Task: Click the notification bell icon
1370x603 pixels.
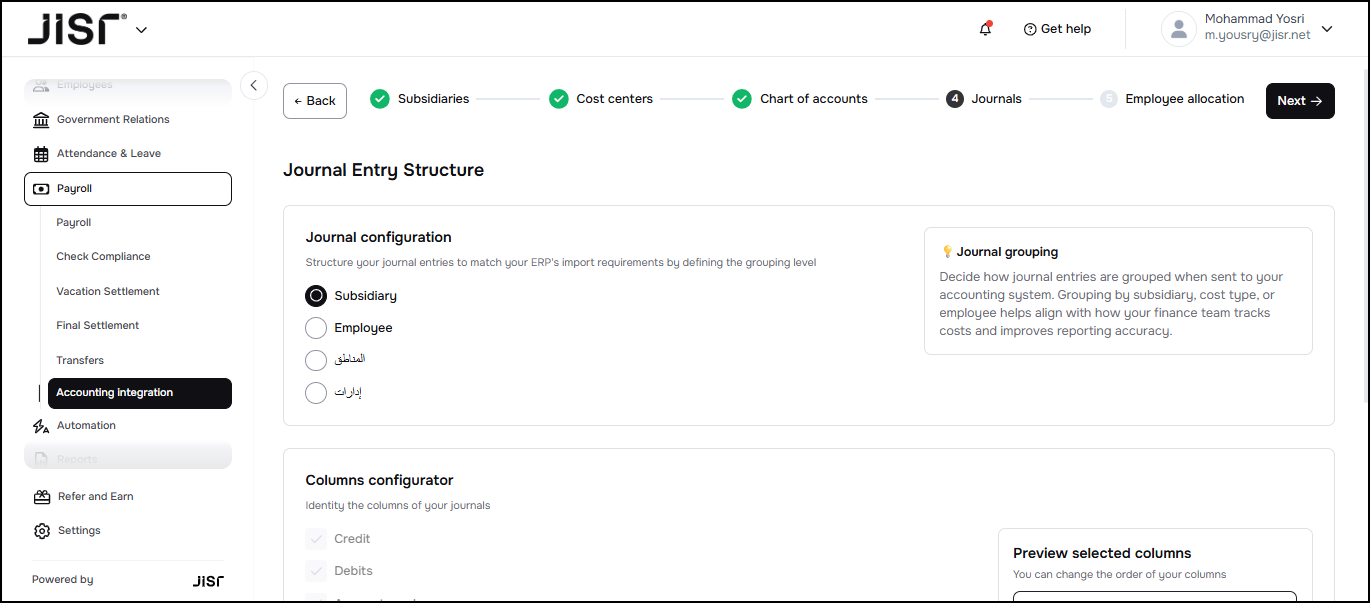Action: 986,29
